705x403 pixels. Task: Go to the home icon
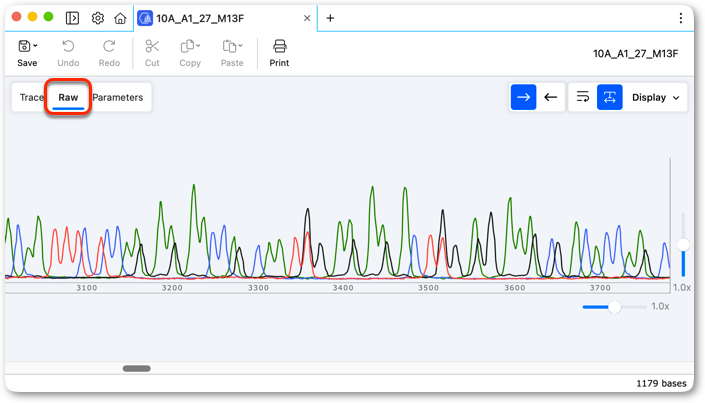click(x=120, y=18)
